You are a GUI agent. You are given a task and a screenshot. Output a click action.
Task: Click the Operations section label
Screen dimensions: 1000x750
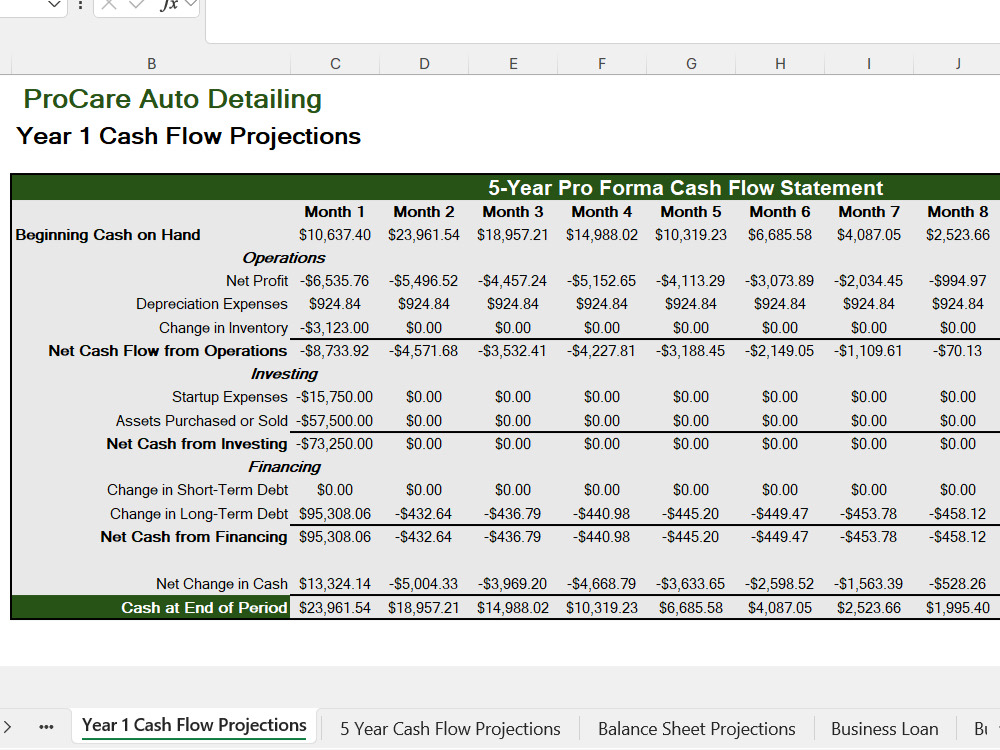pyautogui.click(x=284, y=258)
